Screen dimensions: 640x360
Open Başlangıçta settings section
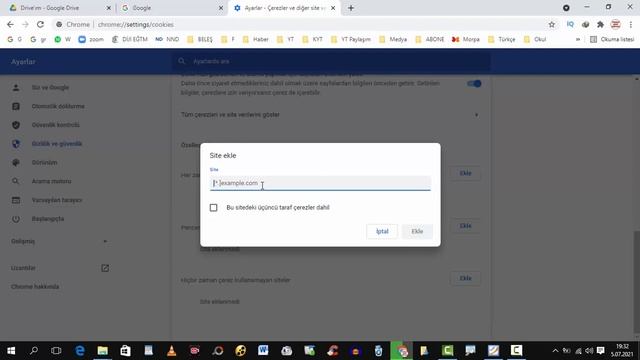pyautogui.click(x=48, y=219)
